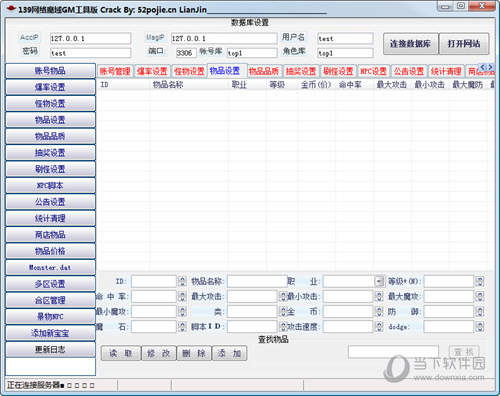Image resolution: width=500 pixels, height=396 pixels.
Task: Click the MsgIP address input field
Action: click(224, 38)
